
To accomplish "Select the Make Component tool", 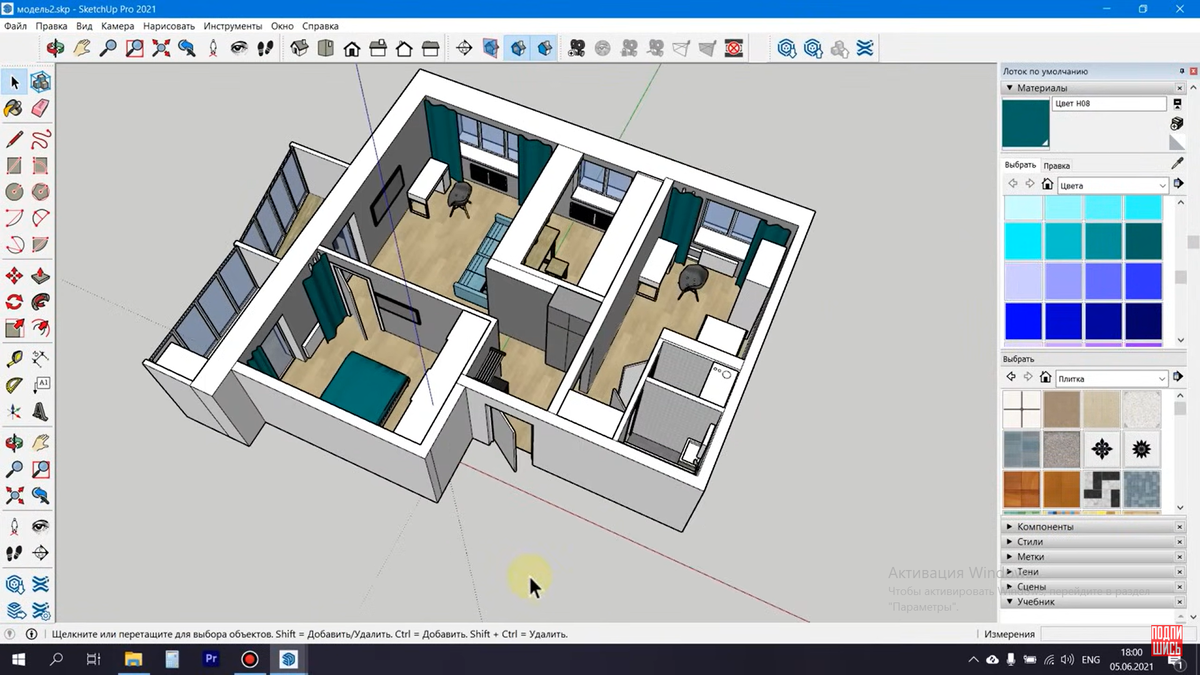I will (x=41, y=82).
